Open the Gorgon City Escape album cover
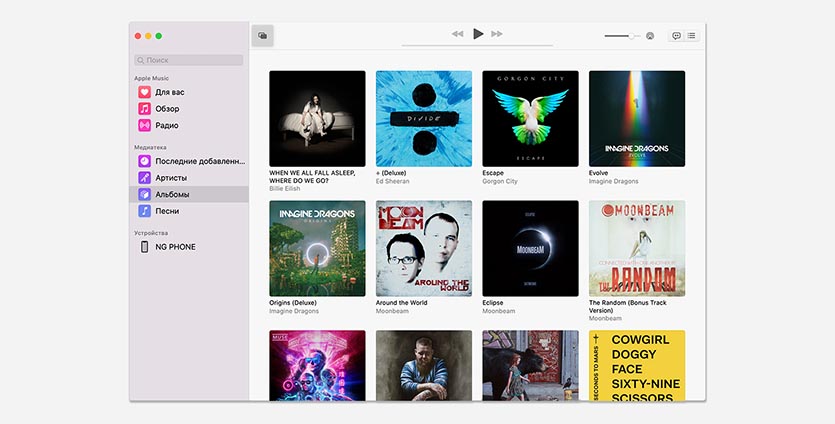835x424 pixels. click(x=530, y=119)
